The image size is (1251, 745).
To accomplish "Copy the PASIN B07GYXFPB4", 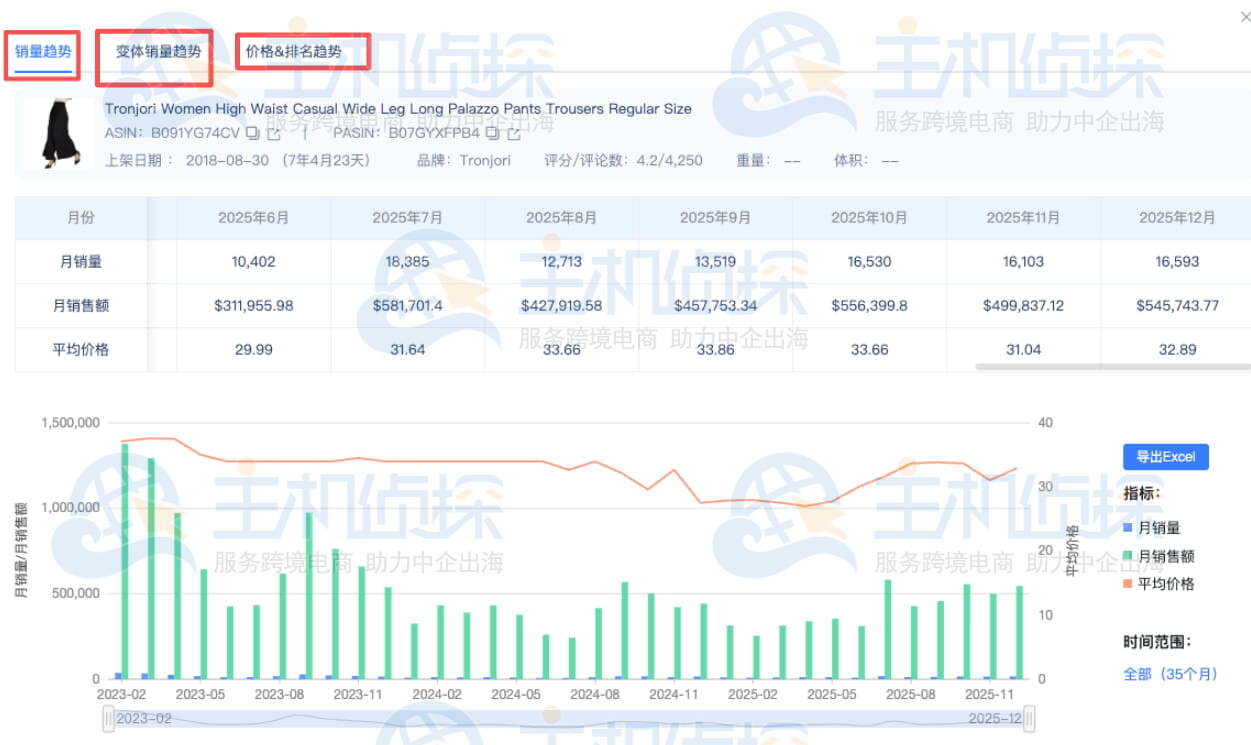I will [x=493, y=133].
